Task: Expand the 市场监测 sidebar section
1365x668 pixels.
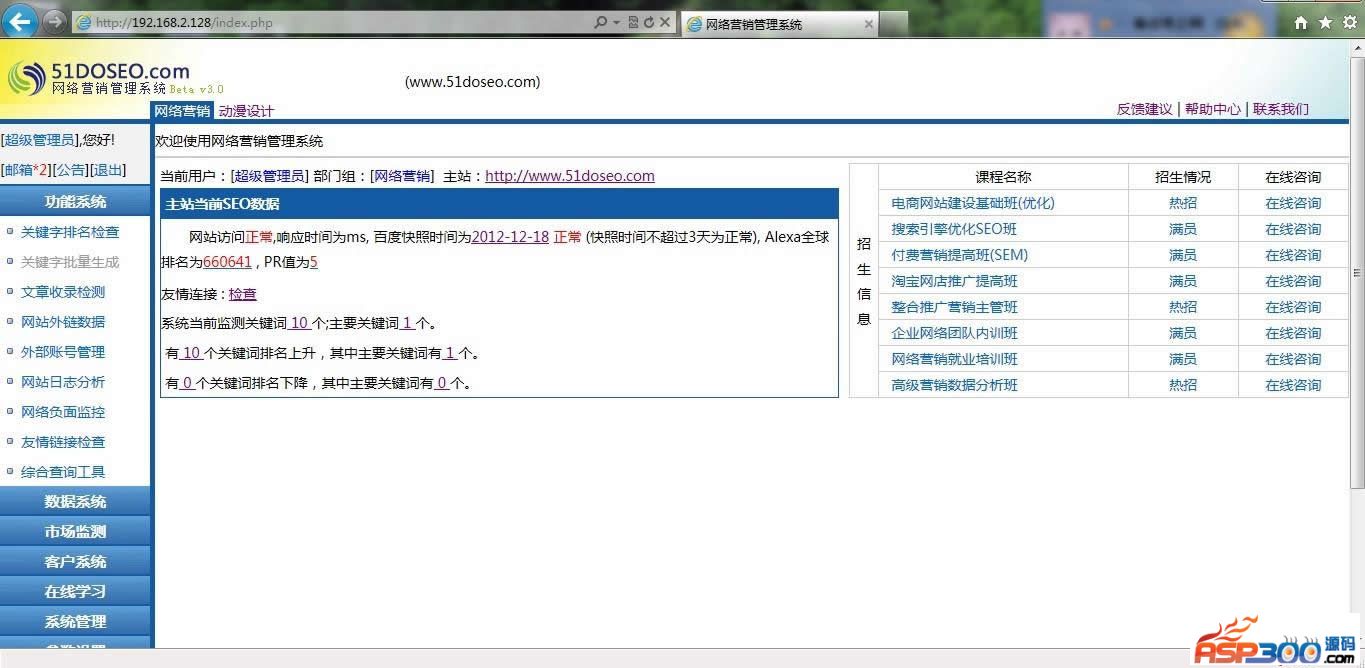Action: coord(75,532)
